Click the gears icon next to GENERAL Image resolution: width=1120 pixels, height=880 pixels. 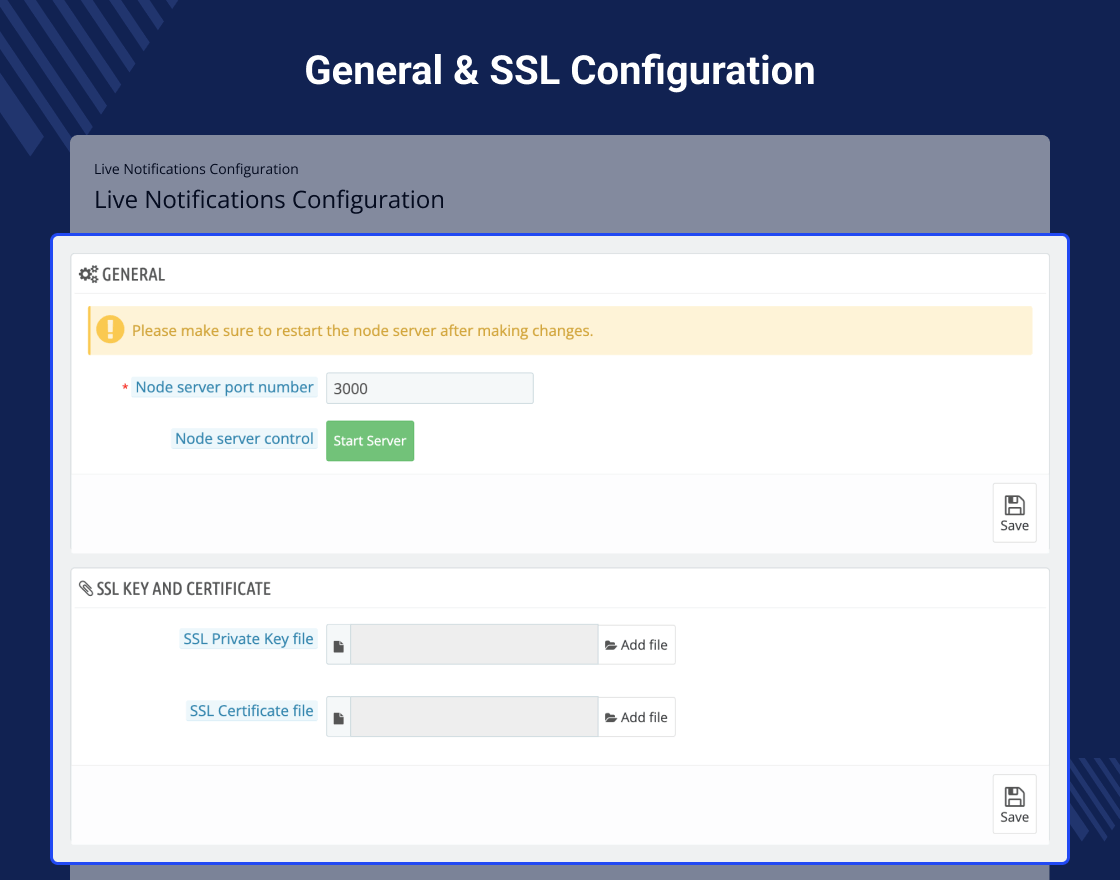[x=89, y=274]
